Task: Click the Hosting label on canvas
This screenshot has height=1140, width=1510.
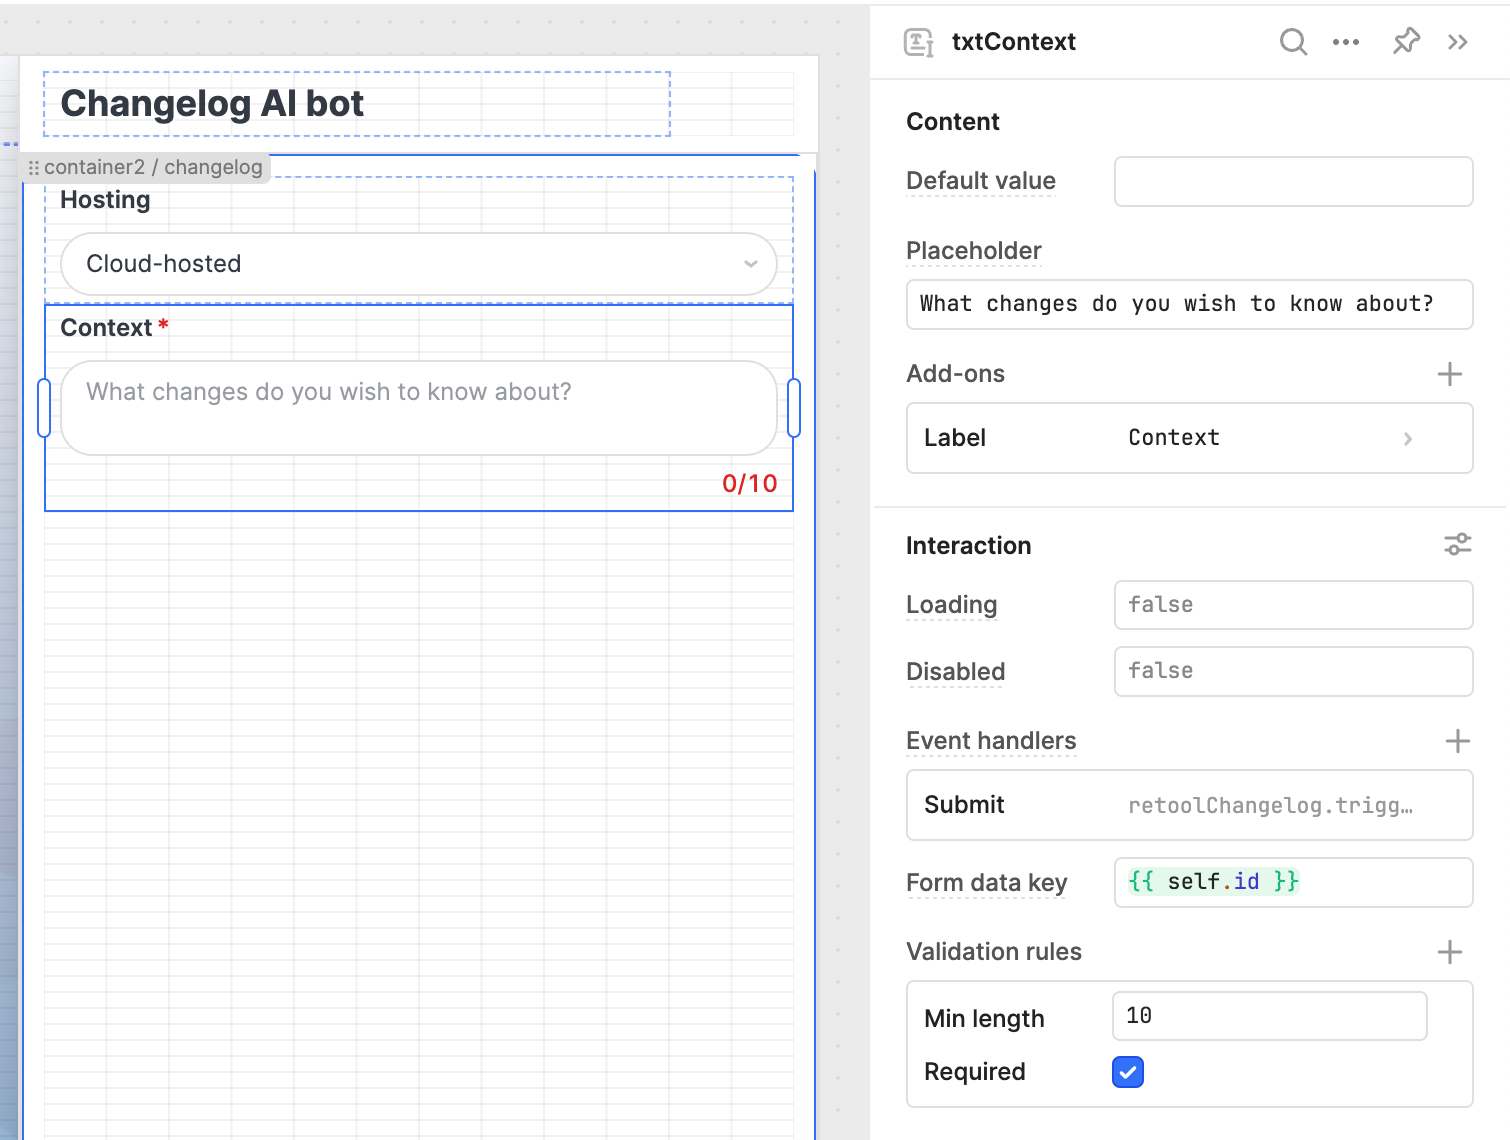Action: click(x=105, y=200)
